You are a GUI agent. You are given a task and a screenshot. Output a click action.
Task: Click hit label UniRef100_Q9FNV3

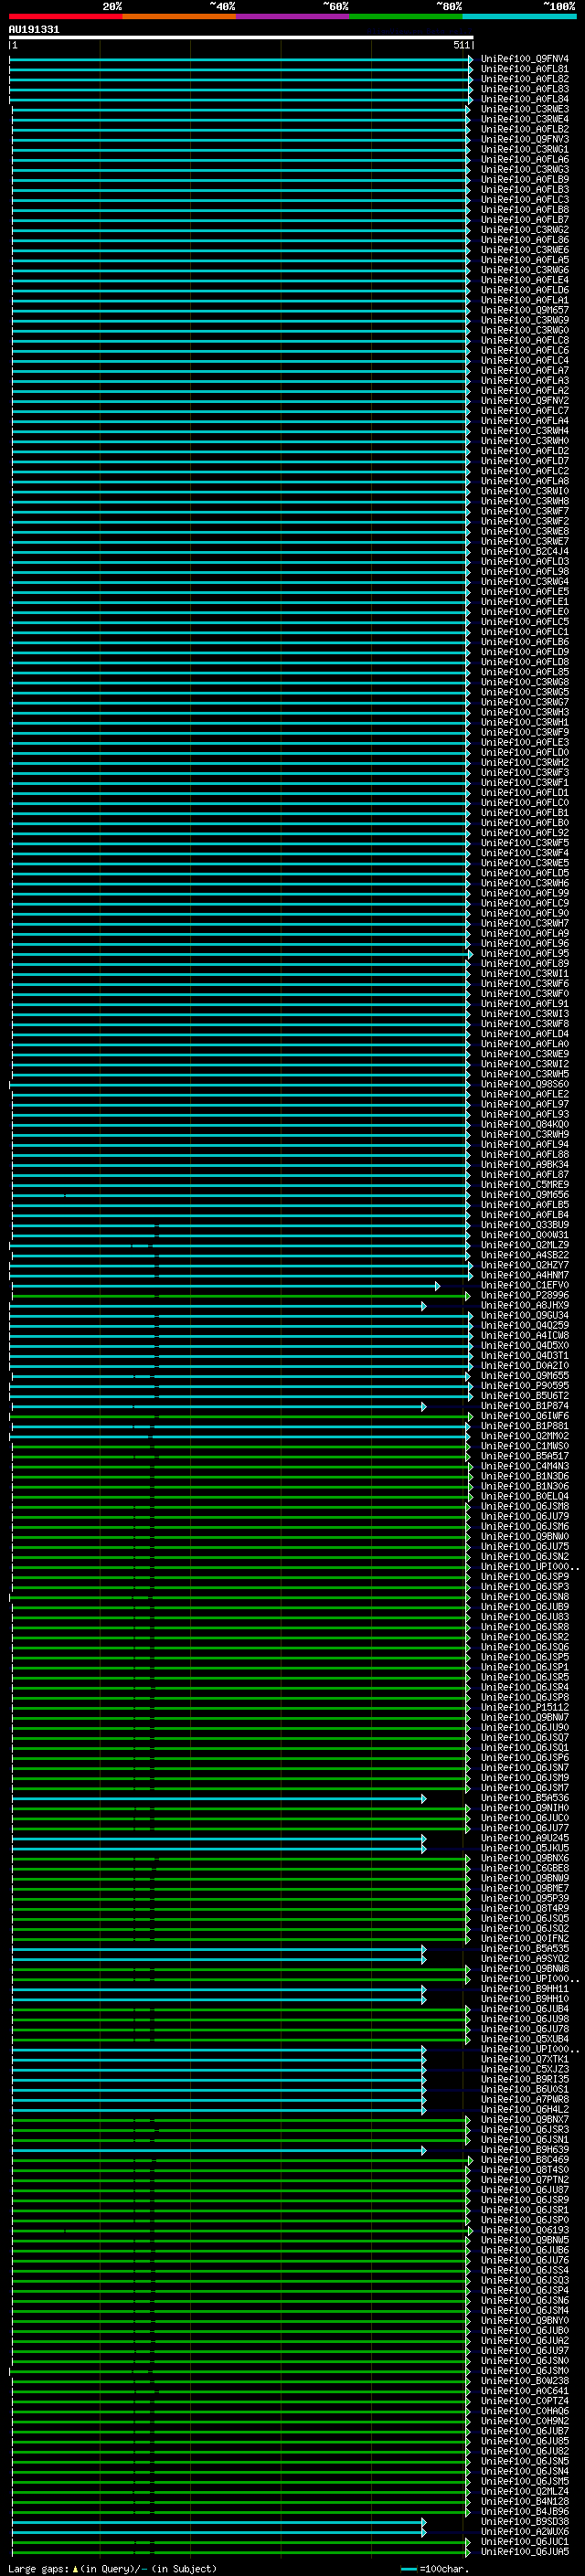(x=525, y=139)
